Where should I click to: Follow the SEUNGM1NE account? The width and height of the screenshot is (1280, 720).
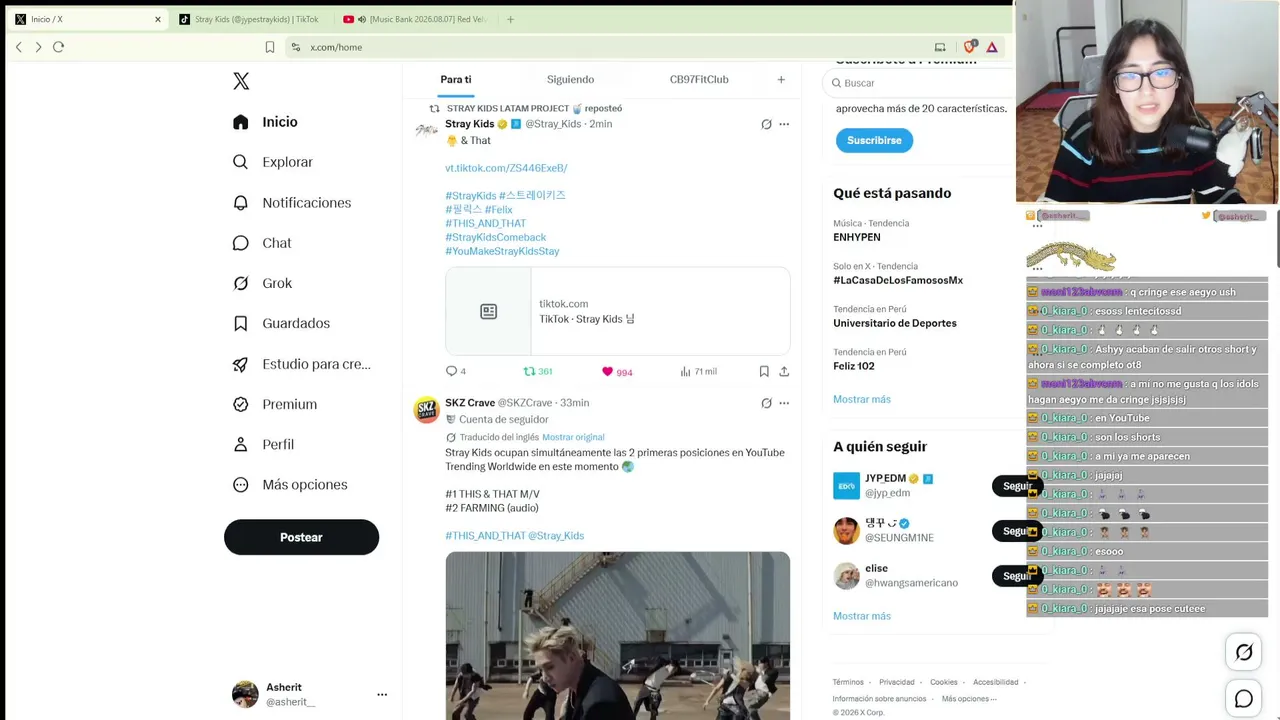pyautogui.click(x=1017, y=531)
